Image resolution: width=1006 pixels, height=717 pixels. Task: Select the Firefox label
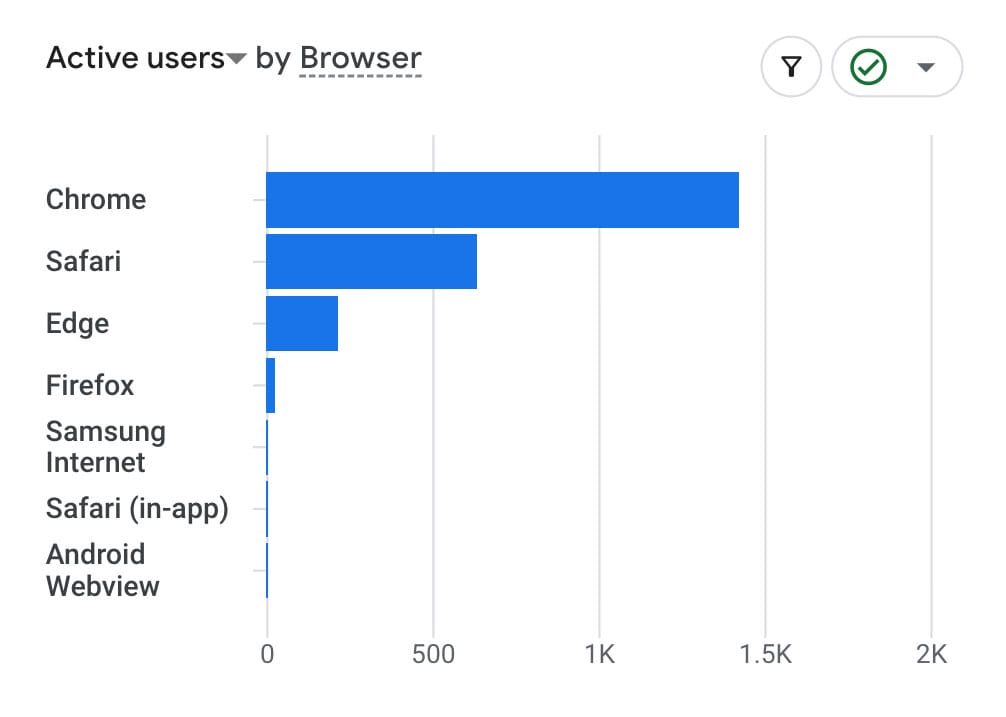tap(90, 386)
